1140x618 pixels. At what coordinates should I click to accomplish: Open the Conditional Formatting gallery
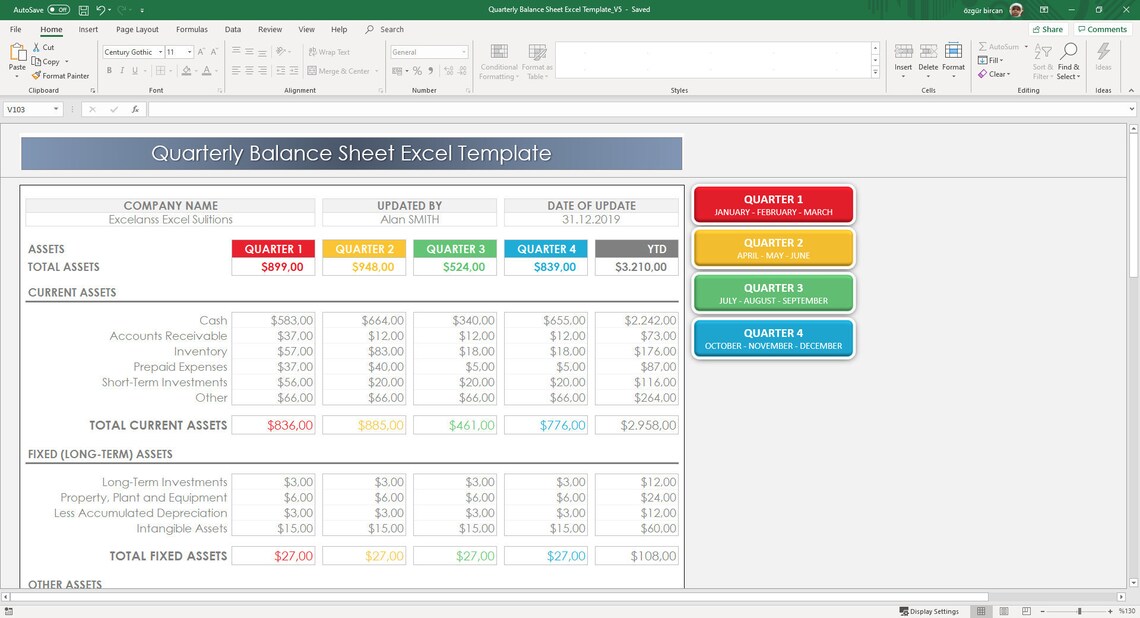tap(498, 60)
